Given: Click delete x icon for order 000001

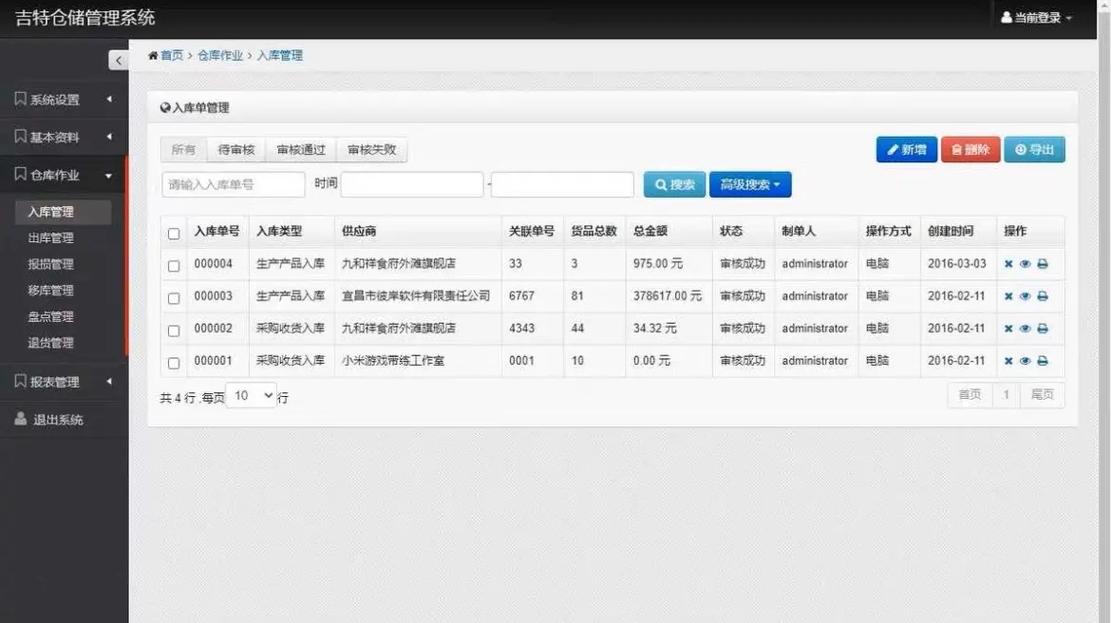Looking at the screenshot, I should pos(1010,360).
